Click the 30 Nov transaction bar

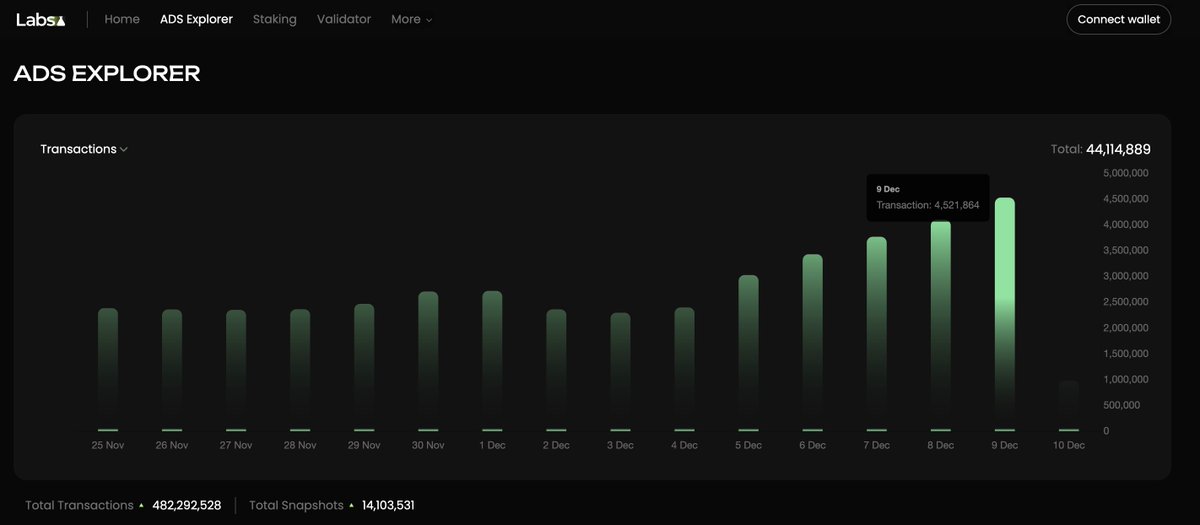pos(428,361)
